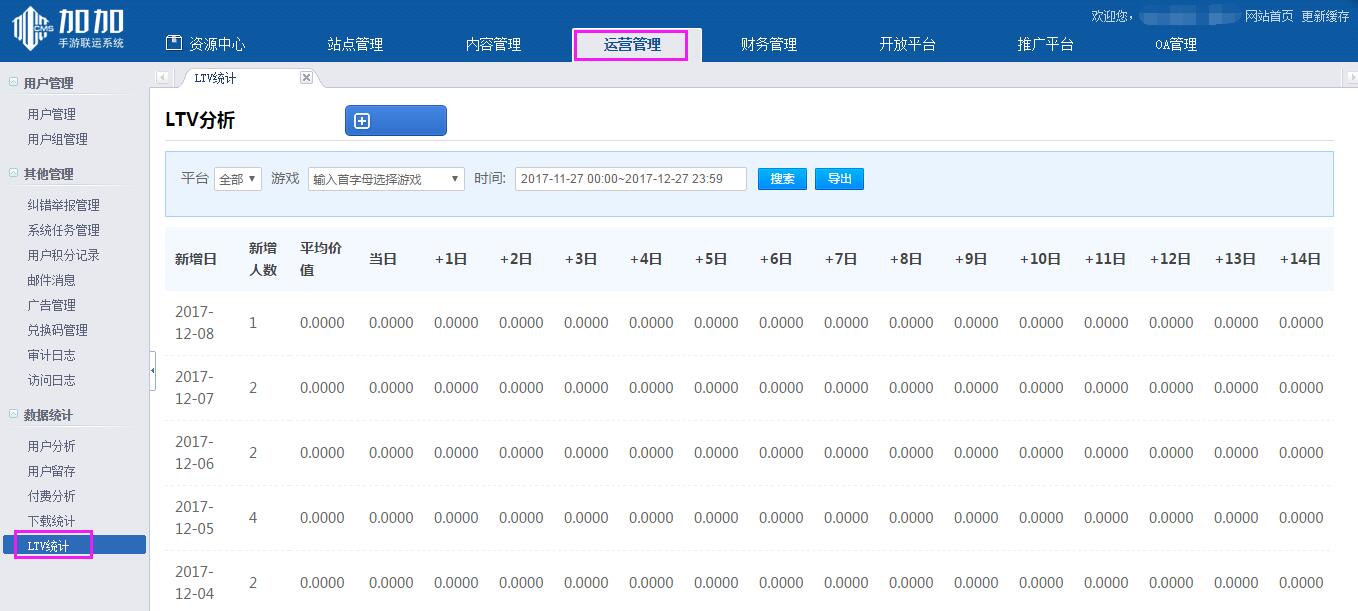Collapse the sidebar using the splitter handle
This screenshot has height=611, width=1358.
(x=152, y=371)
